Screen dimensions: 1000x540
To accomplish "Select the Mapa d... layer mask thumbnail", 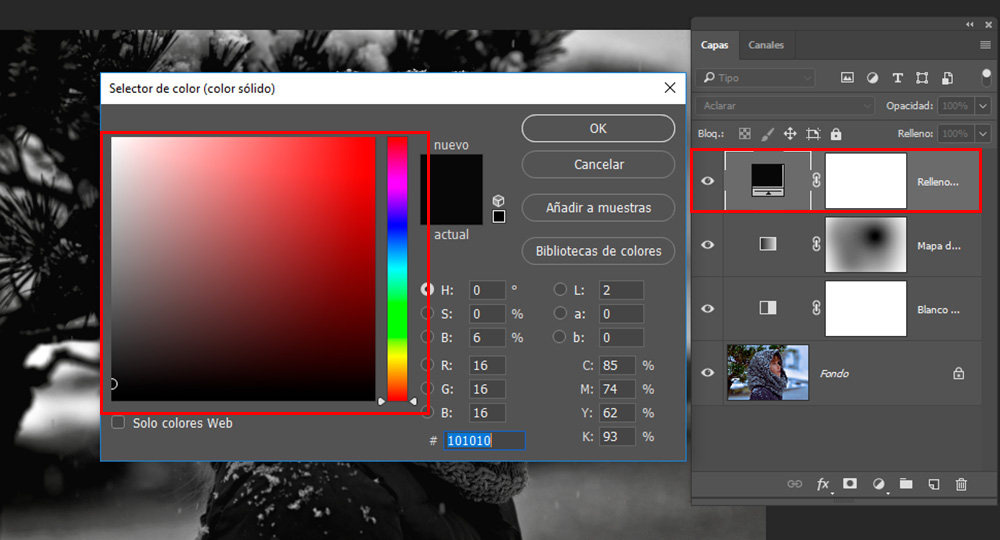I will tap(865, 245).
